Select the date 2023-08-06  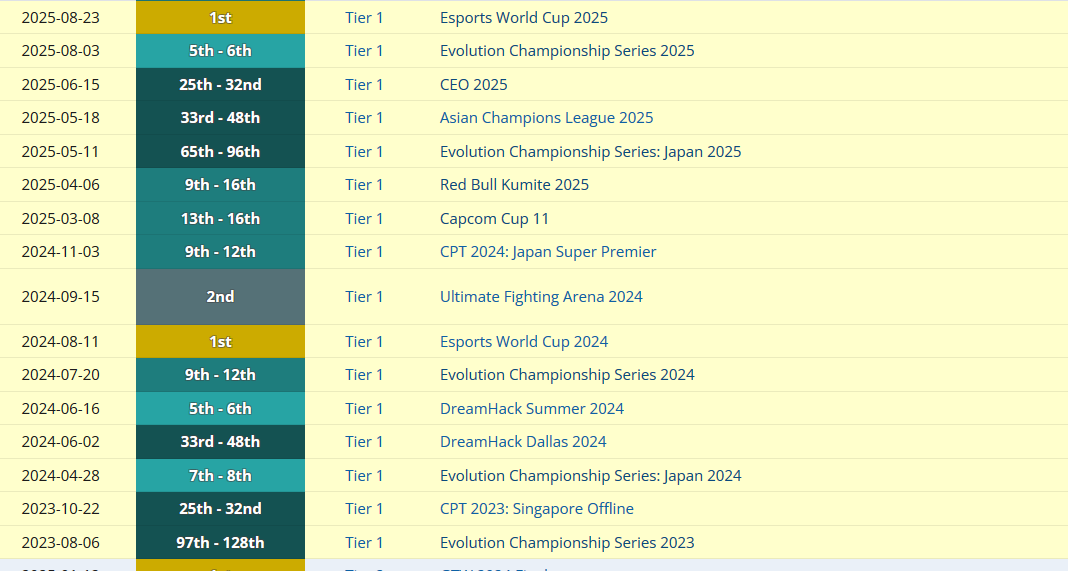click(61, 542)
